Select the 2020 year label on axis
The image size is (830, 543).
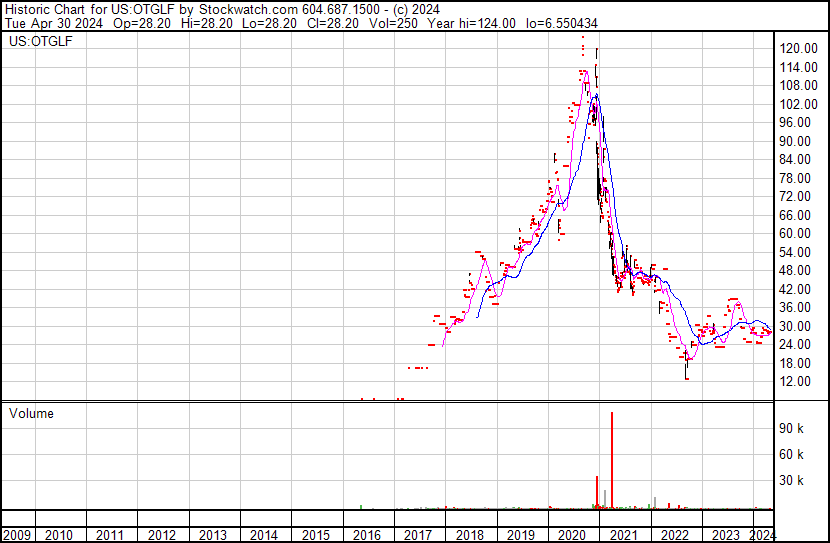[572, 535]
